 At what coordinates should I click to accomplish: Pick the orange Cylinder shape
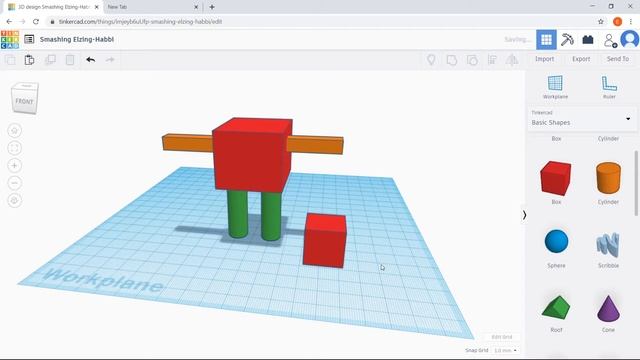608,178
